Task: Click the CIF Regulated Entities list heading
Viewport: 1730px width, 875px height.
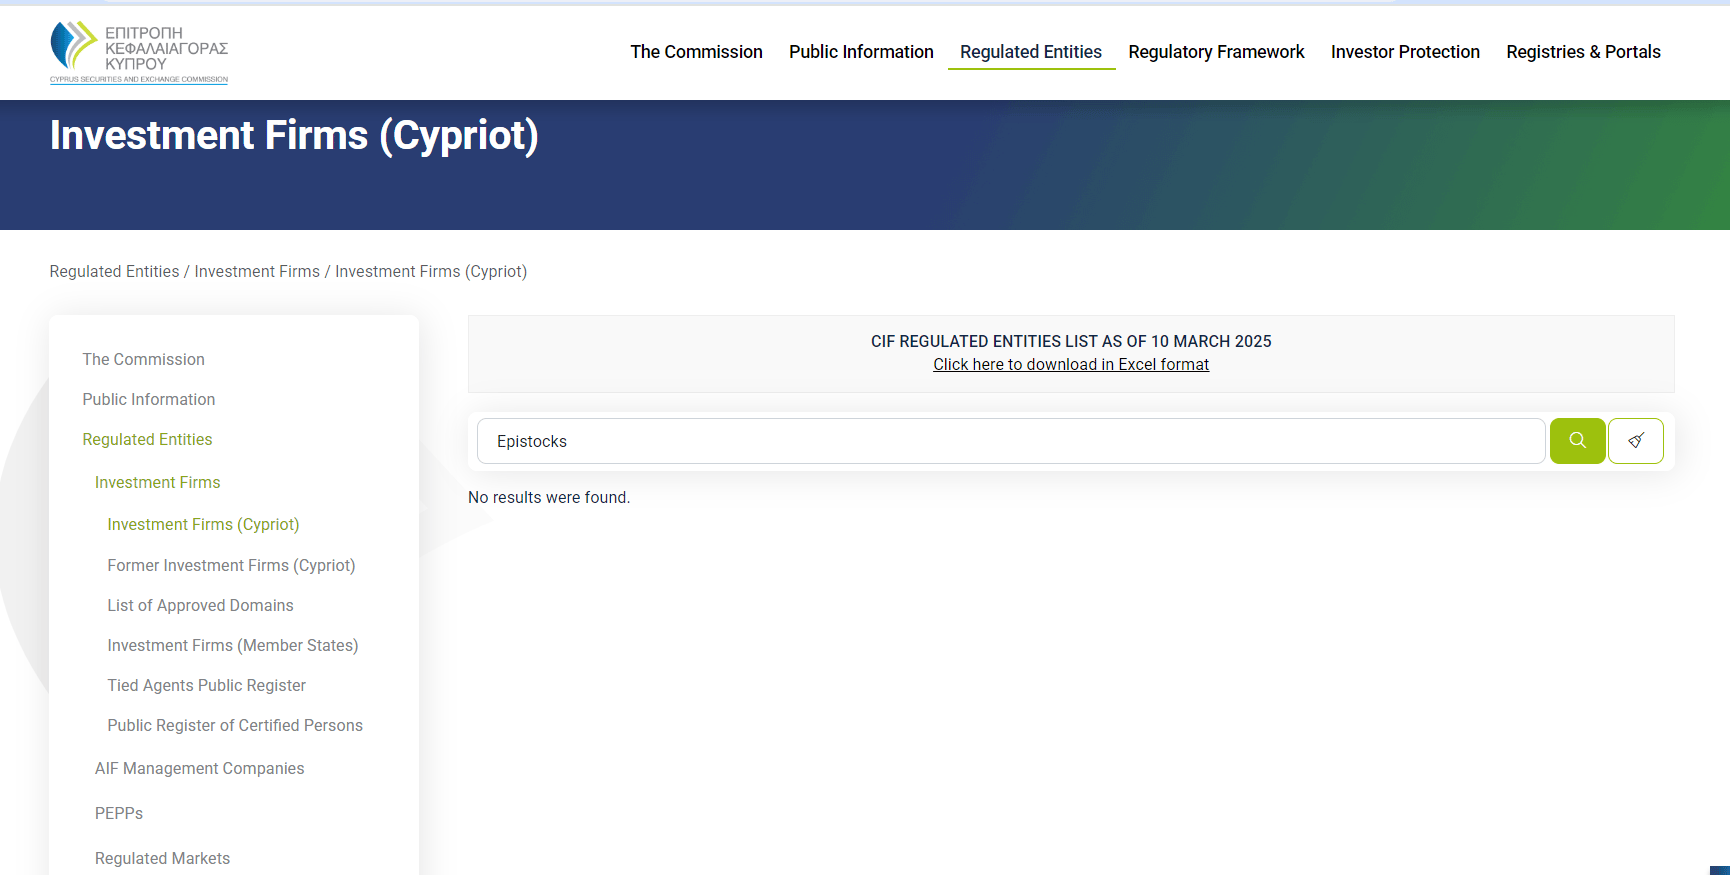Action: click(x=1071, y=341)
